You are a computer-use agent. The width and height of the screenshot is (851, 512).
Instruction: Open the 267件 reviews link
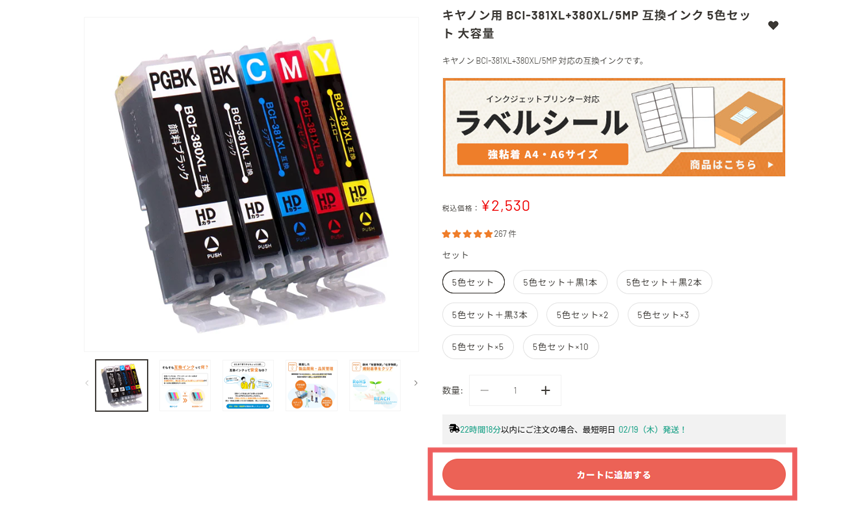point(505,234)
